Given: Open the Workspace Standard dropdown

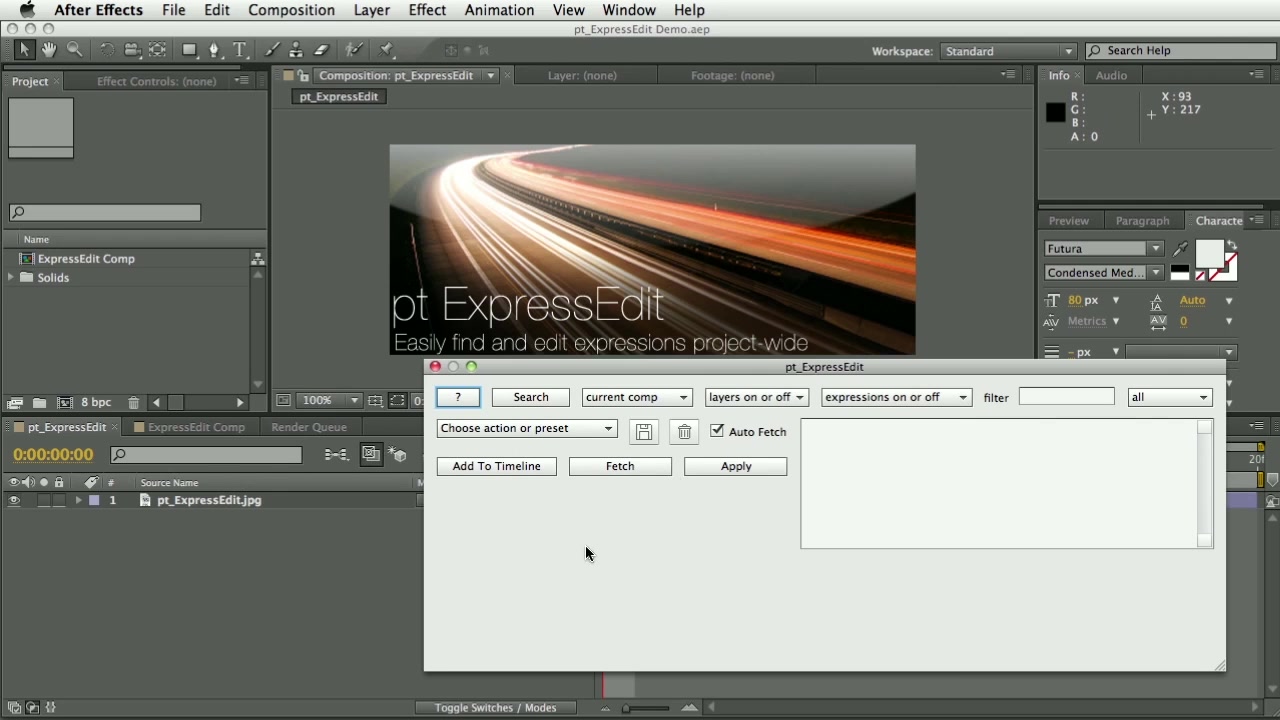Looking at the screenshot, I should click(1008, 51).
